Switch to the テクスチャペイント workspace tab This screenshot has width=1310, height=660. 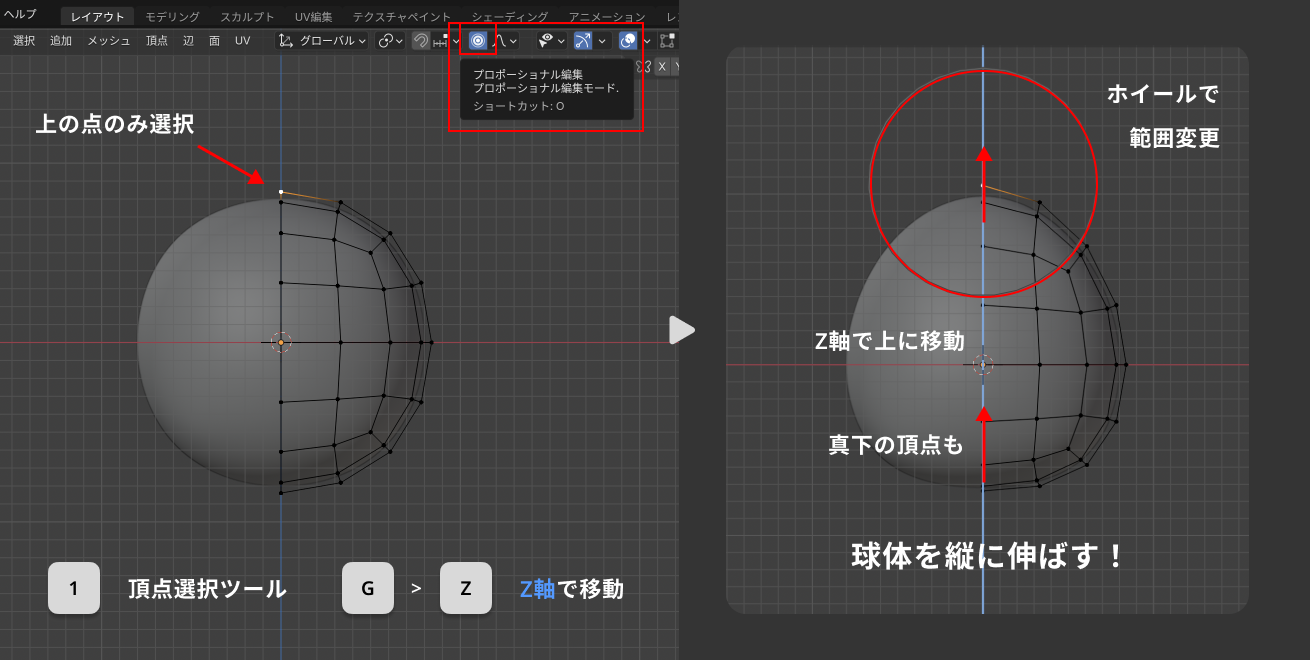click(402, 17)
